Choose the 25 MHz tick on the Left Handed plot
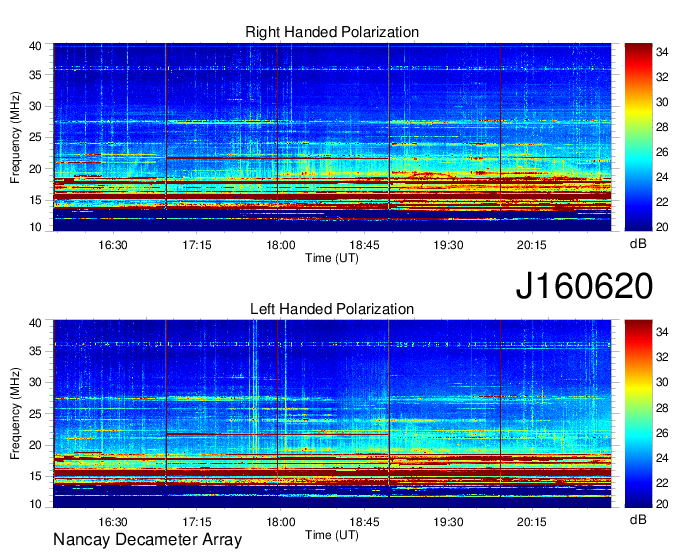 coord(36,414)
